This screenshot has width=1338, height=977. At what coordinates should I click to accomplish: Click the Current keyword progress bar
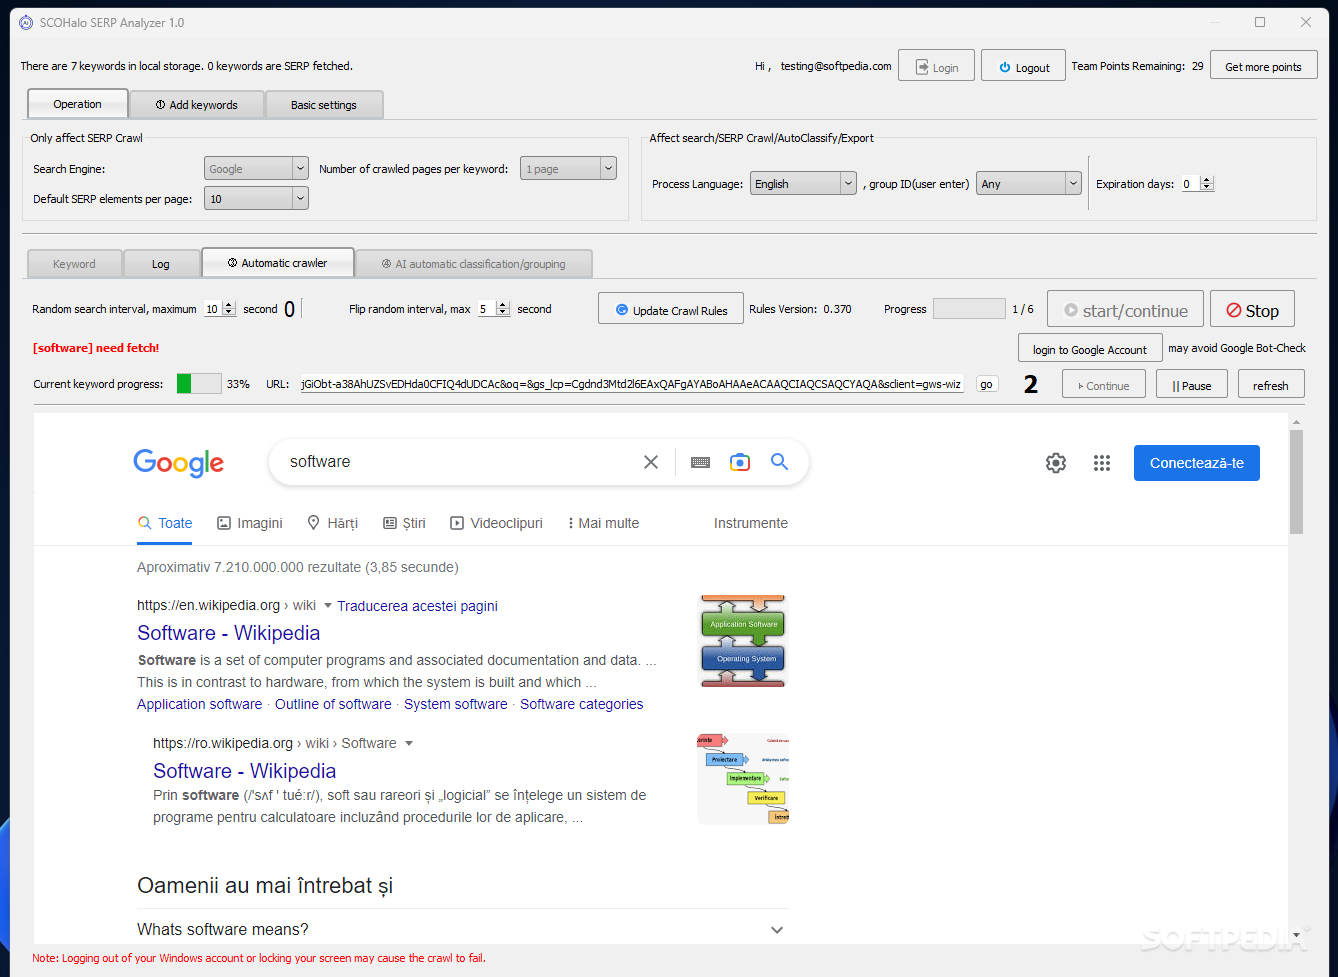(199, 384)
